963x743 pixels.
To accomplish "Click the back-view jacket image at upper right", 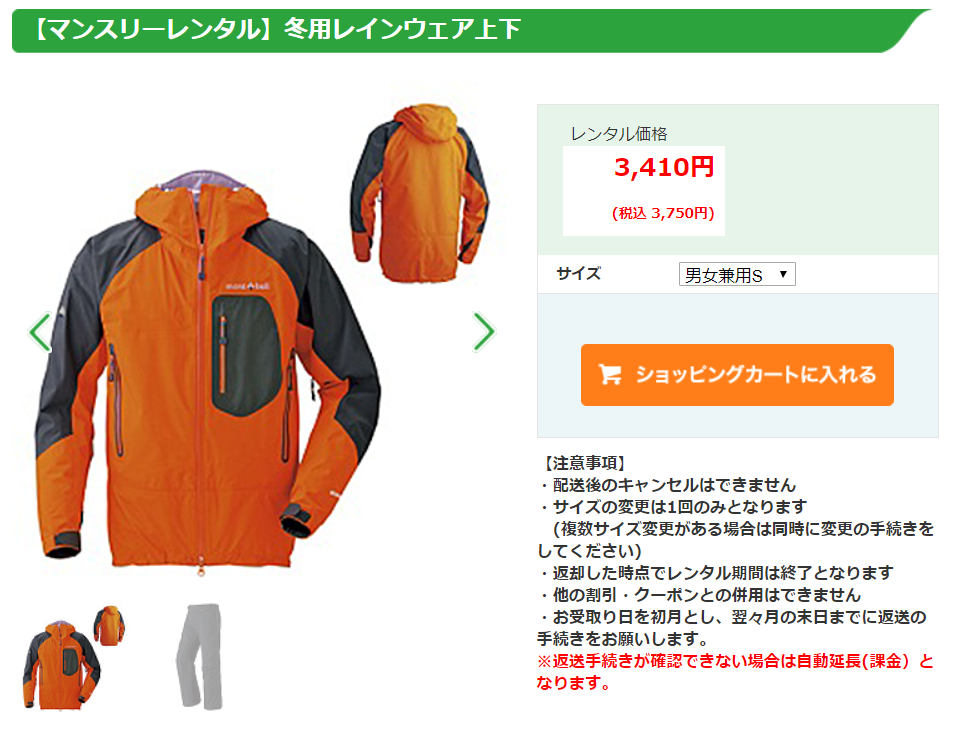I will point(419,194).
